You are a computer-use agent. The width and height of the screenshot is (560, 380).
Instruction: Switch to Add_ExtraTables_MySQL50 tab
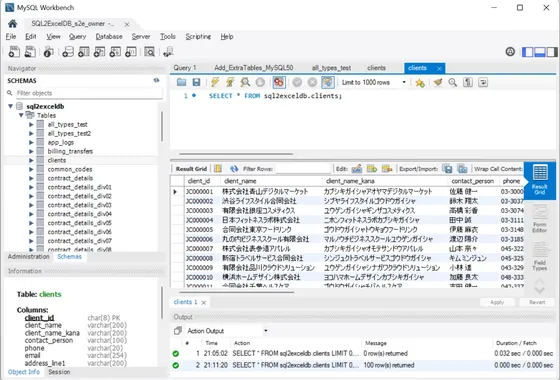tap(254, 68)
